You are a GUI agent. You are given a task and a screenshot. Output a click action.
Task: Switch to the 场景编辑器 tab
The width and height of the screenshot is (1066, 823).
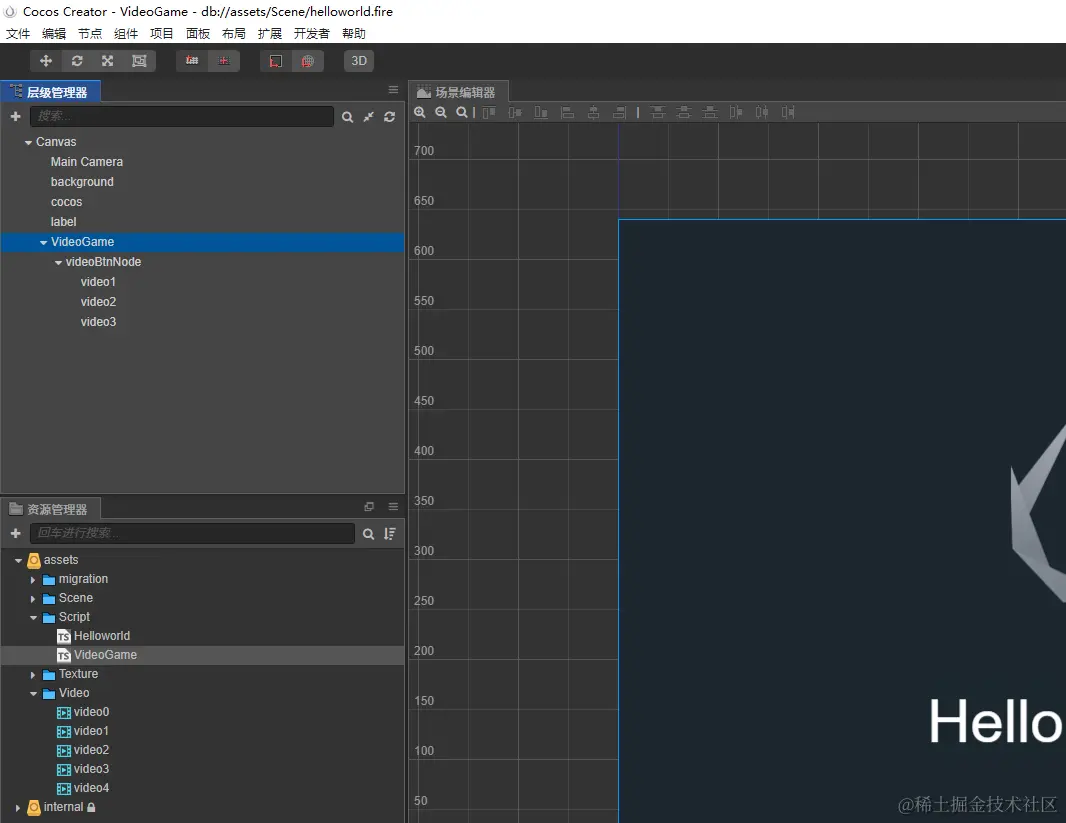coord(458,92)
